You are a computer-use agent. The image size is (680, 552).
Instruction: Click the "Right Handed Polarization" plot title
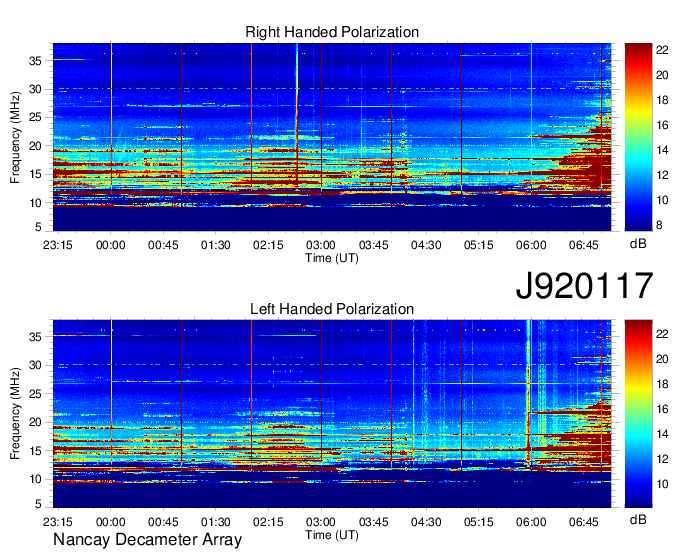pyautogui.click(x=332, y=32)
